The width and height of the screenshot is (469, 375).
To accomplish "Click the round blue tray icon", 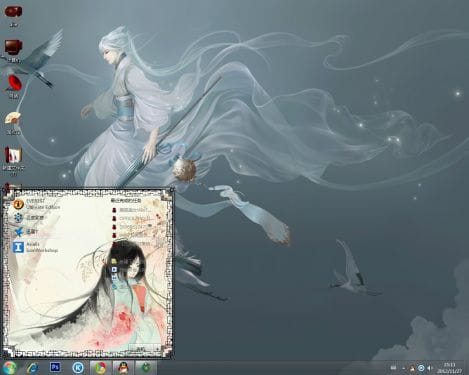I will tap(421, 368).
